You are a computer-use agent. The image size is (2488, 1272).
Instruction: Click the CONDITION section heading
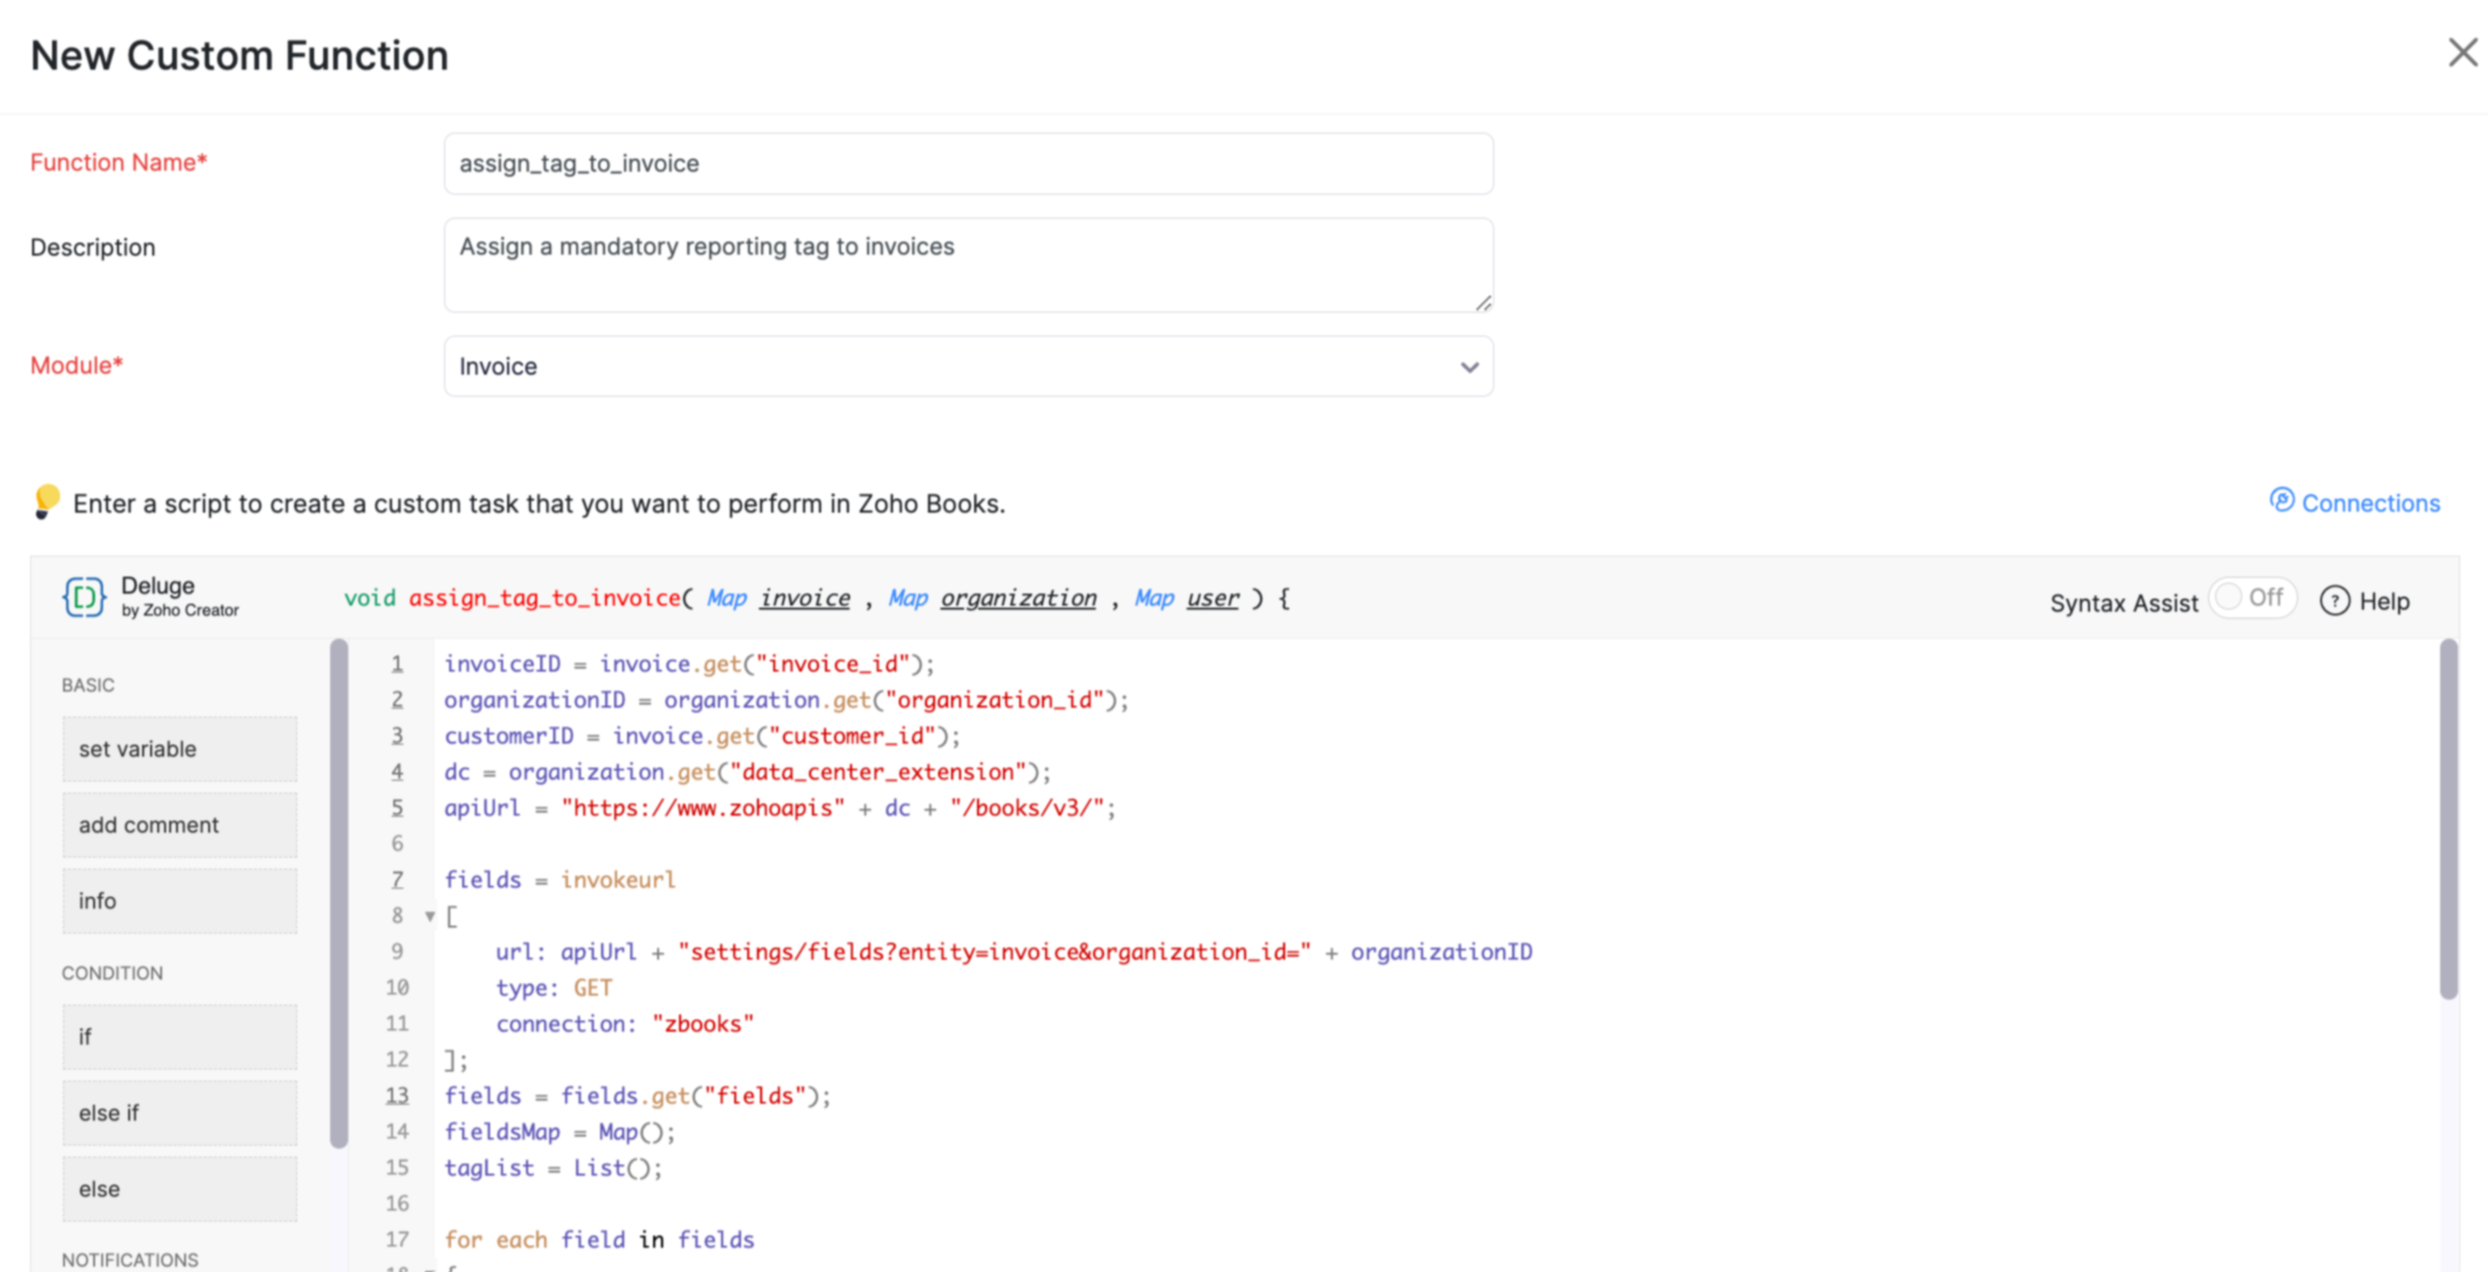(112, 973)
